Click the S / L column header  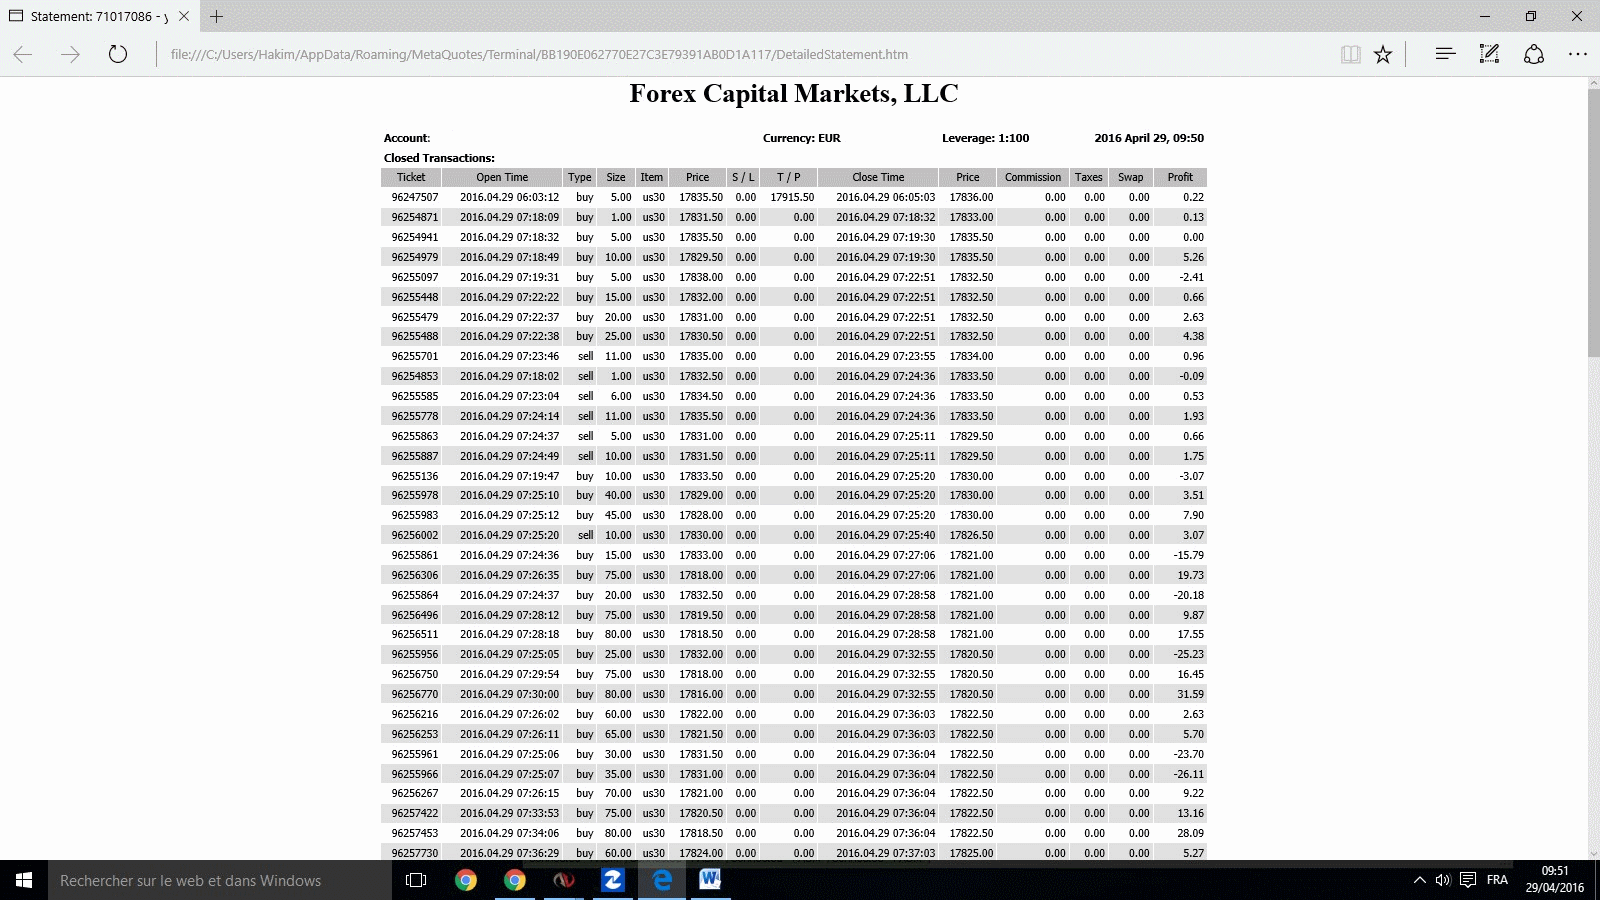coord(743,177)
